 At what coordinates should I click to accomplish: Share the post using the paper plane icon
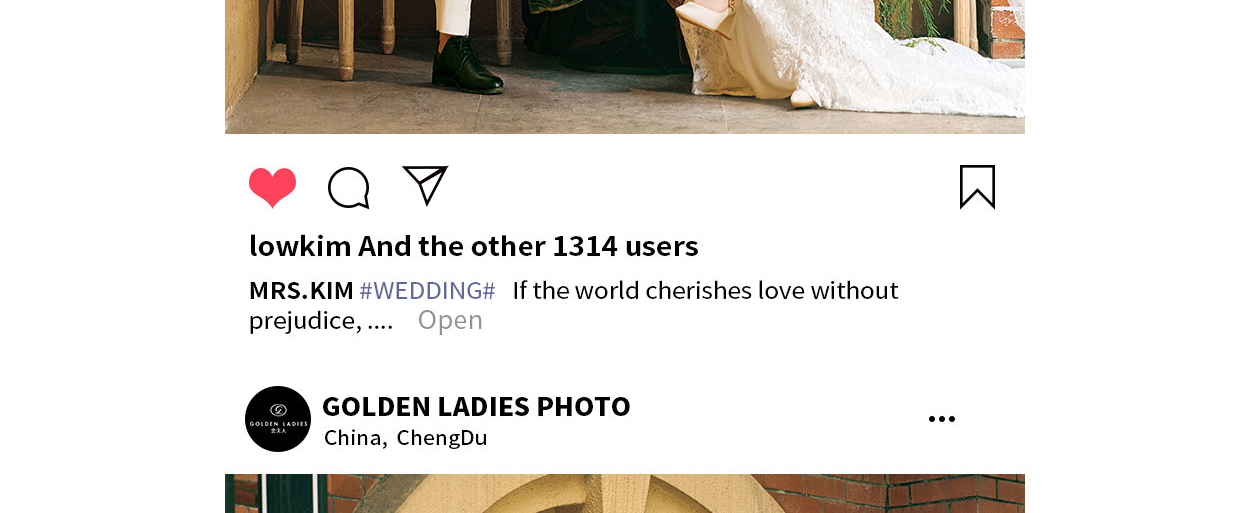click(425, 185)
